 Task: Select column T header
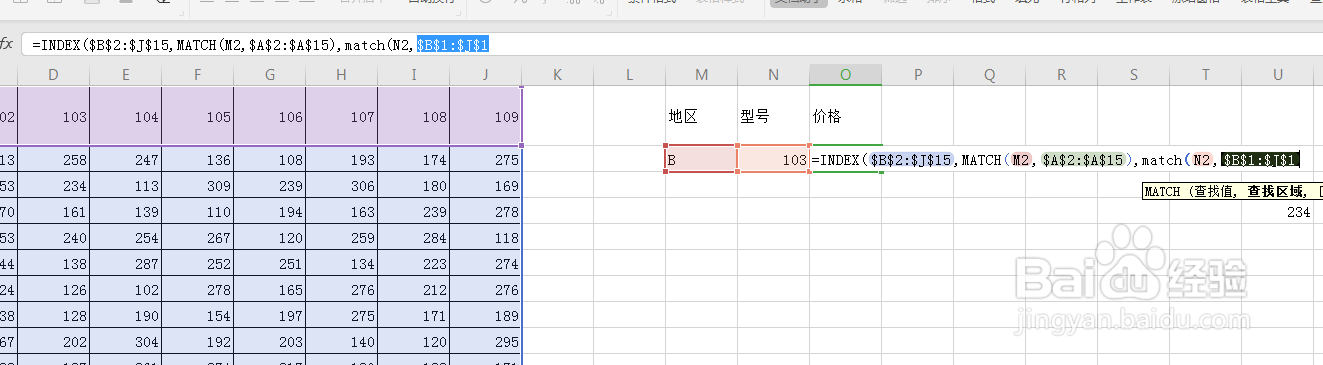[x=1205, y=75]
